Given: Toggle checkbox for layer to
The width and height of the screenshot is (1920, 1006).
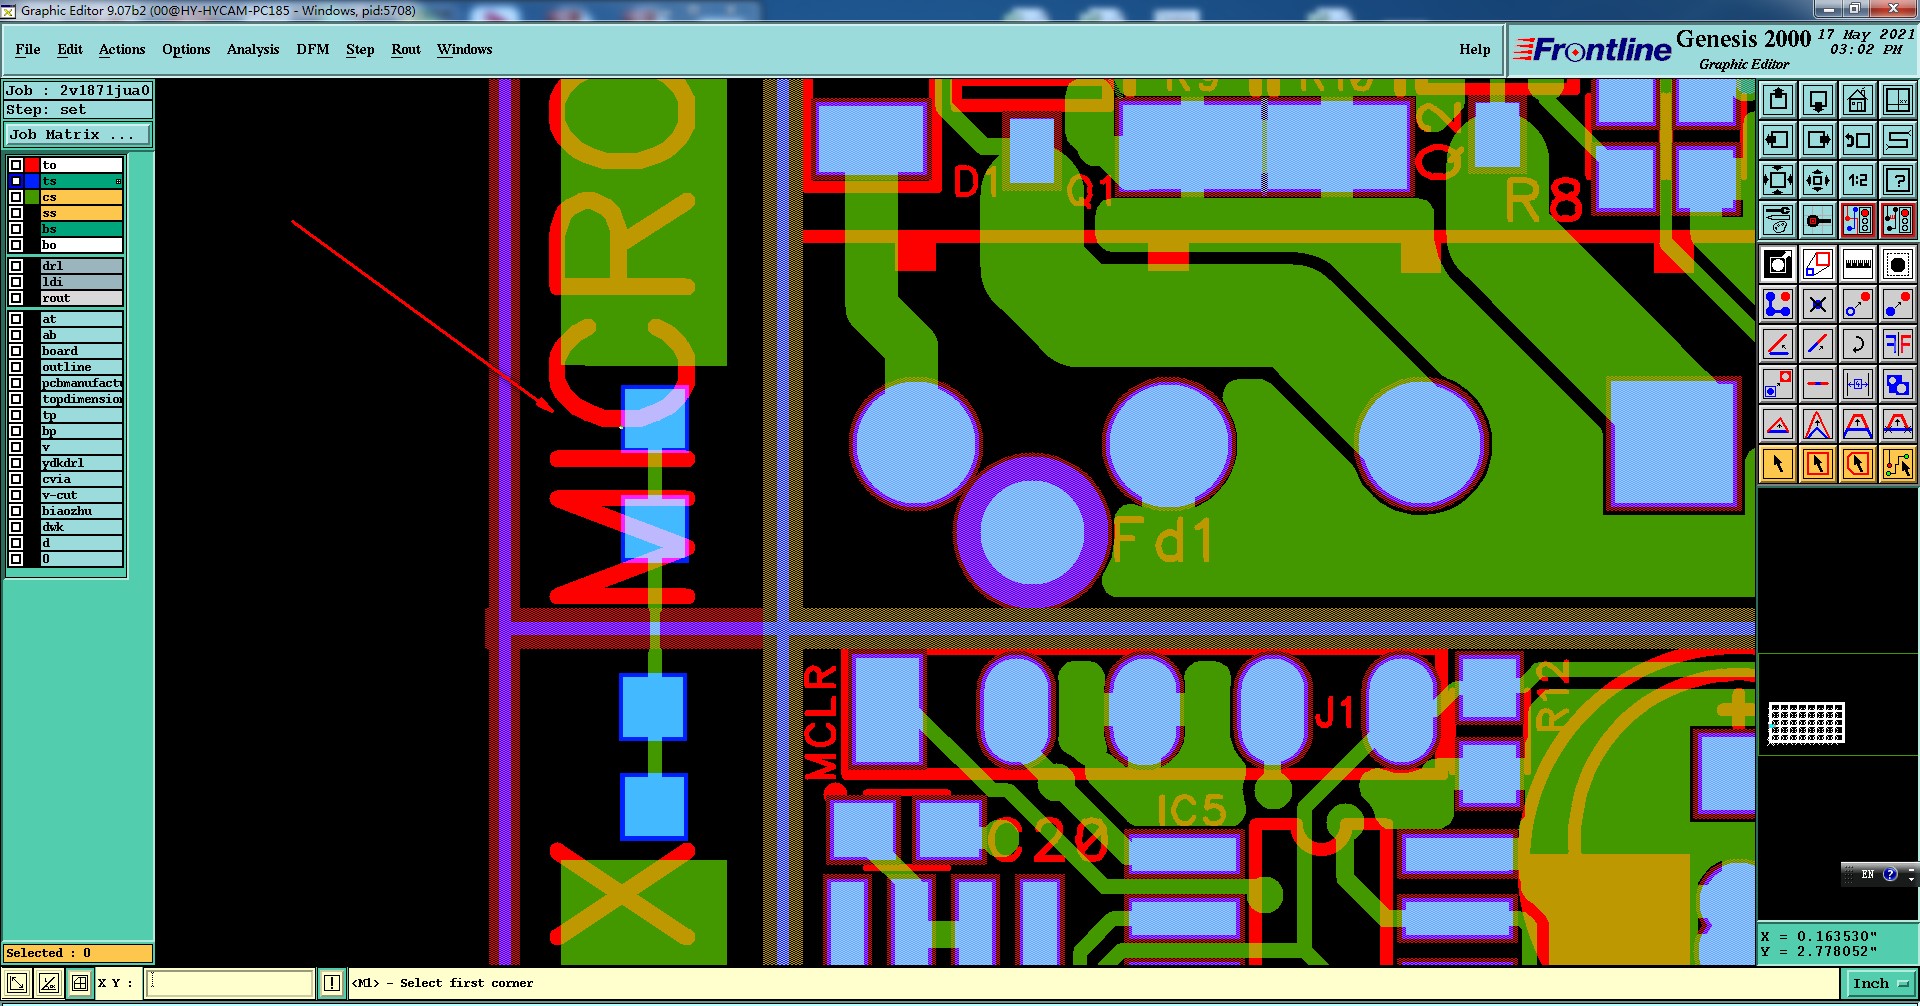Looking at the screenshot, I should point(16,165).
